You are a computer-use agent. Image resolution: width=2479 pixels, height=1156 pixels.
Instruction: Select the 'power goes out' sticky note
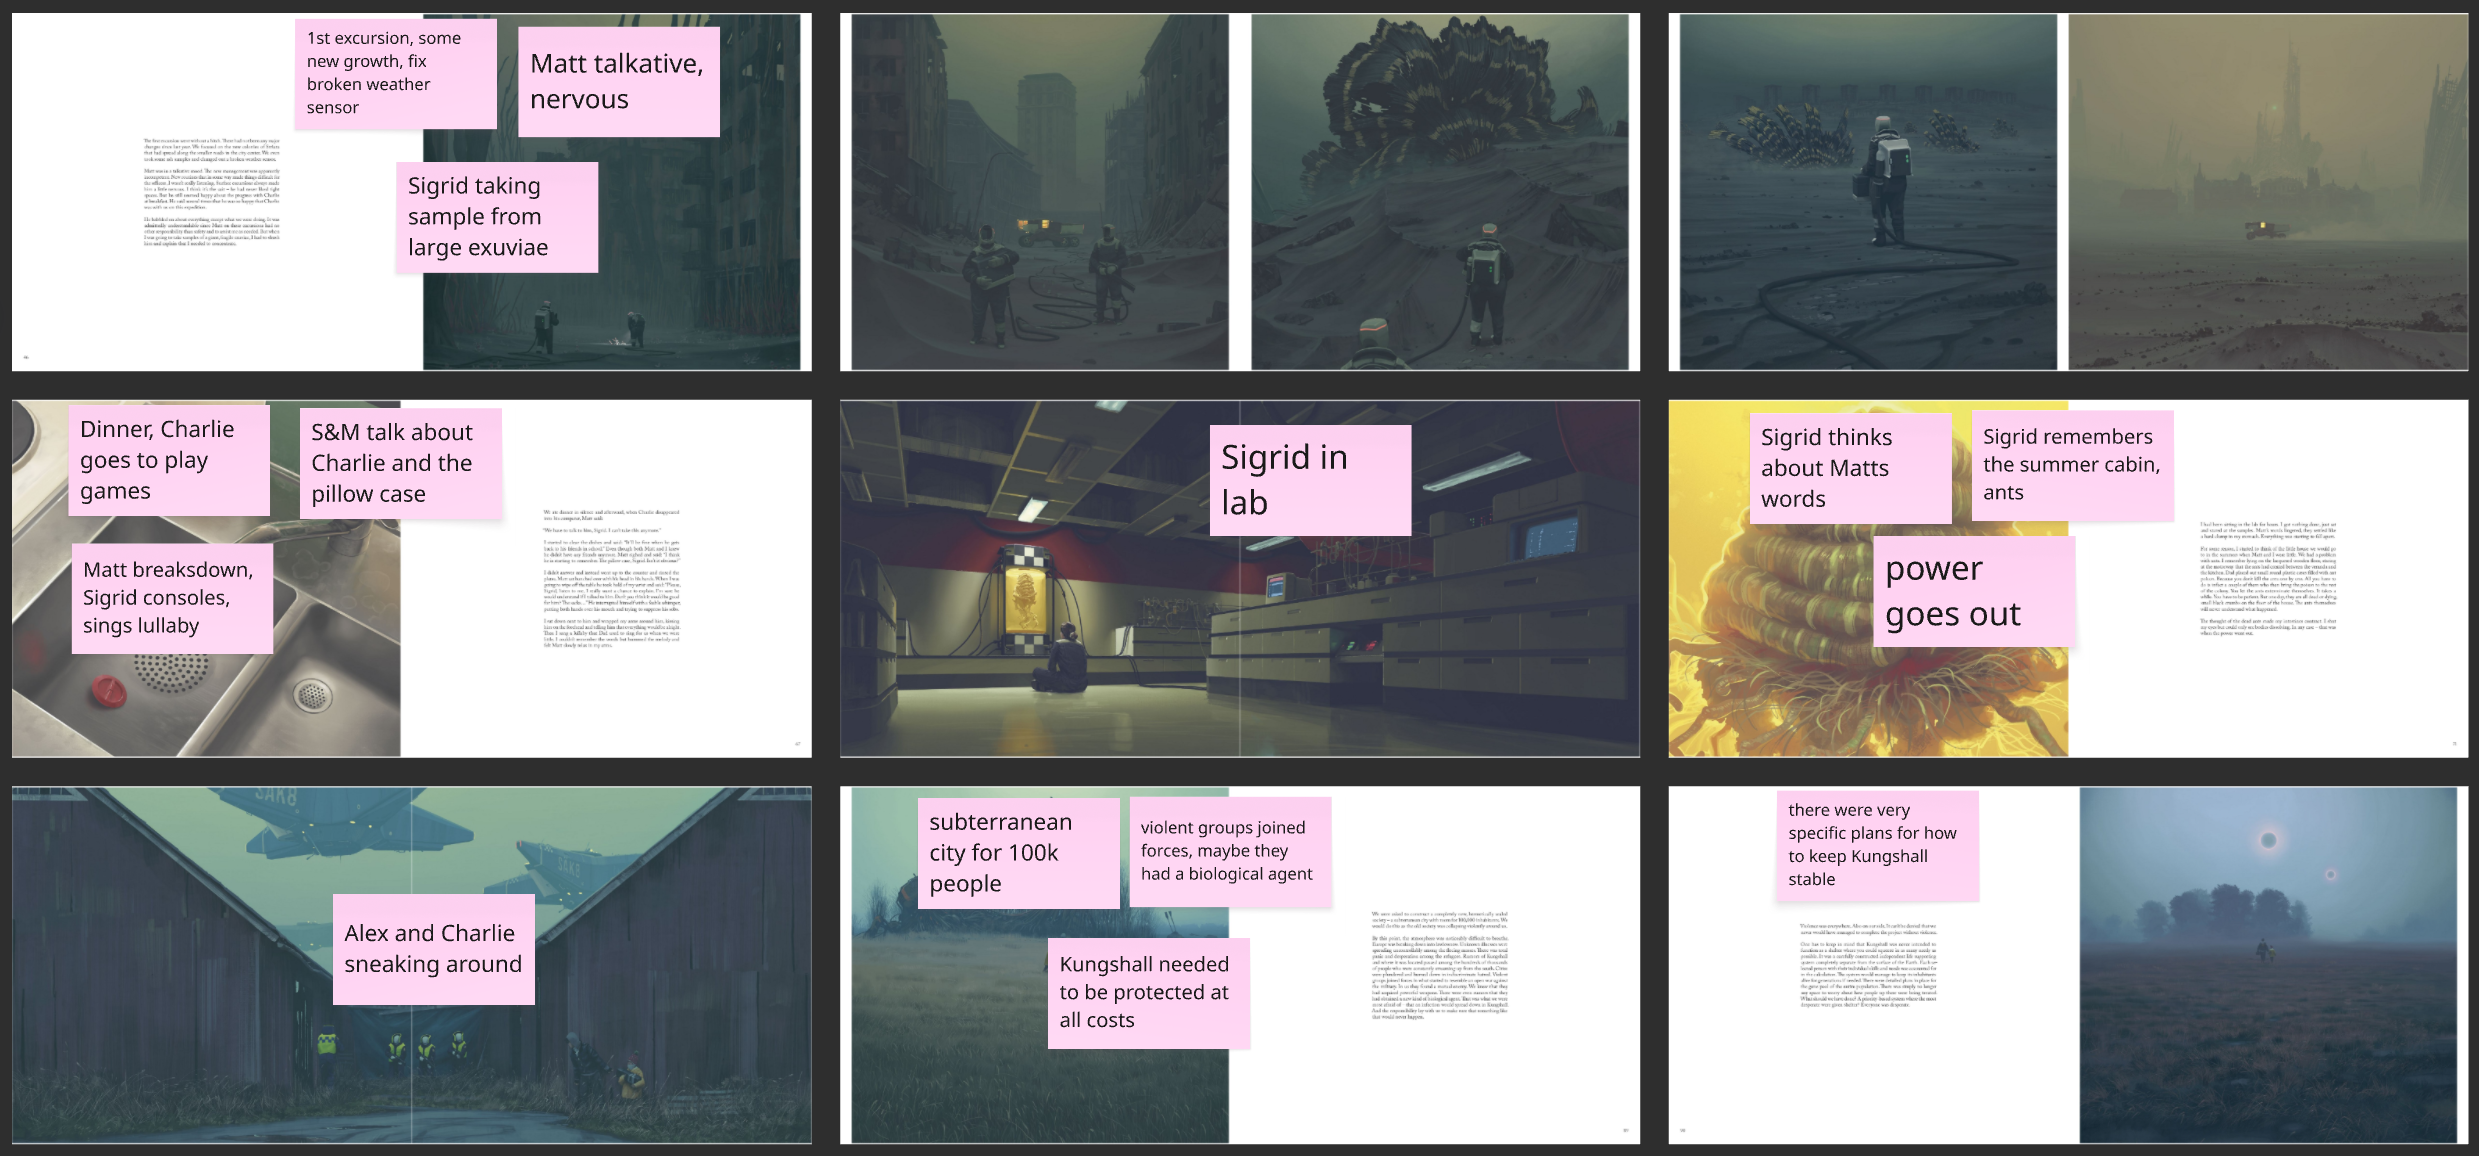pos(1975,590)
